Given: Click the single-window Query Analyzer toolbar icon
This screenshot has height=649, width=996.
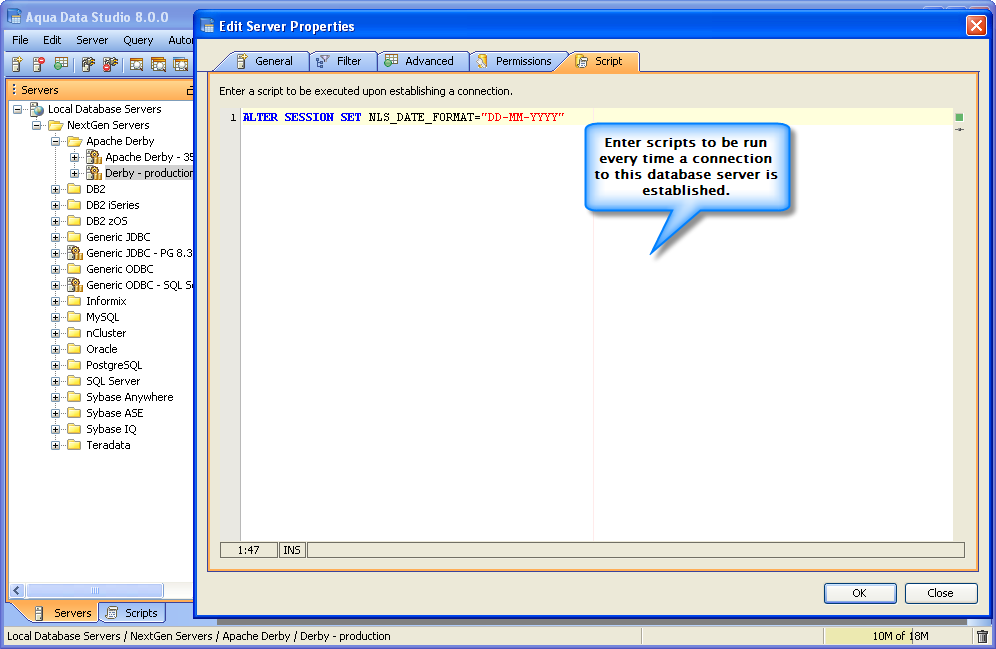Looking at the screenshot, I should click(x=136, y=64).
